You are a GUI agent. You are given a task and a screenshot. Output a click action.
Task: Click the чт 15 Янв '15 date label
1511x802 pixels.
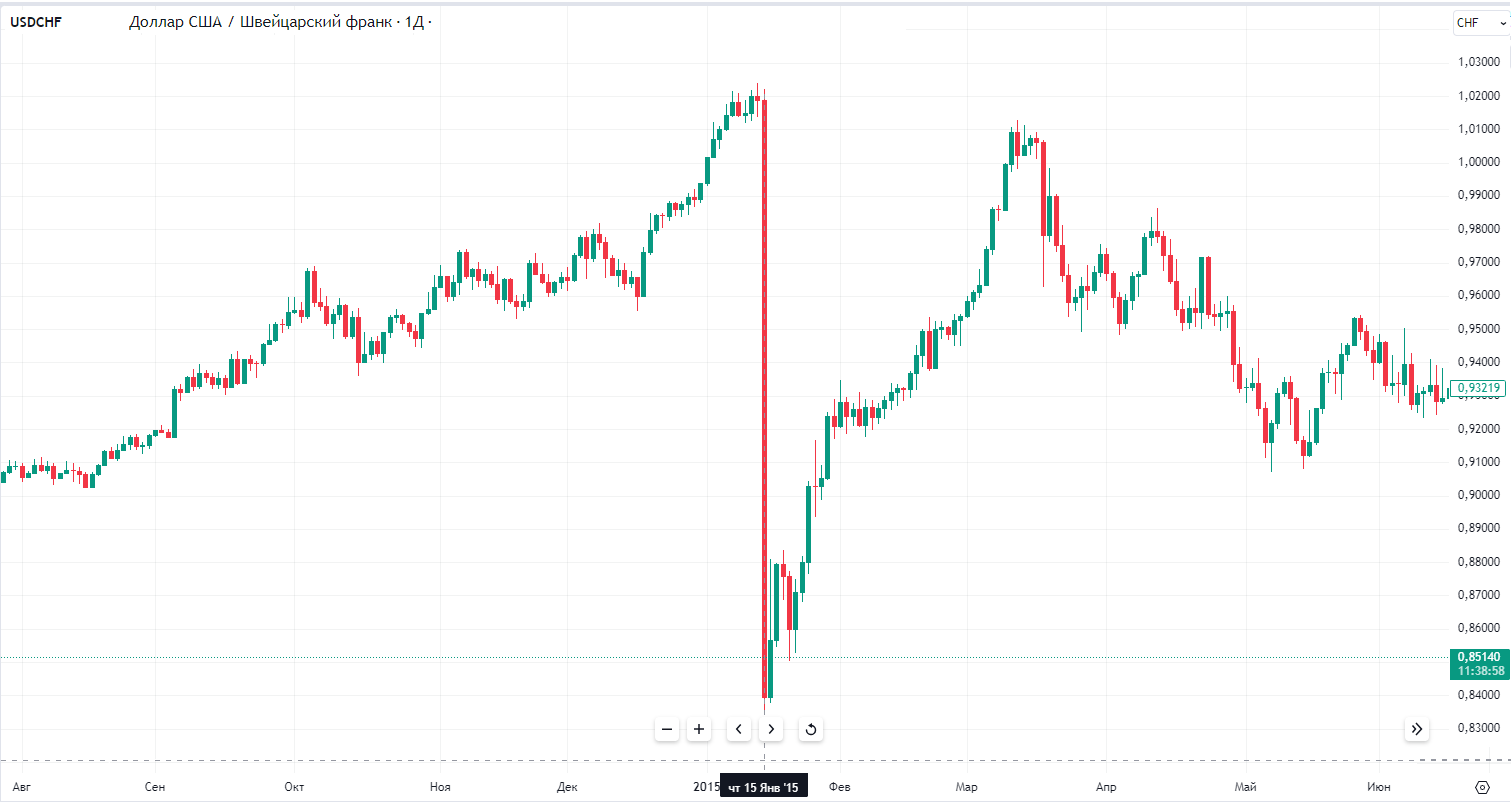pyautogui.click(x=764, y=788)
